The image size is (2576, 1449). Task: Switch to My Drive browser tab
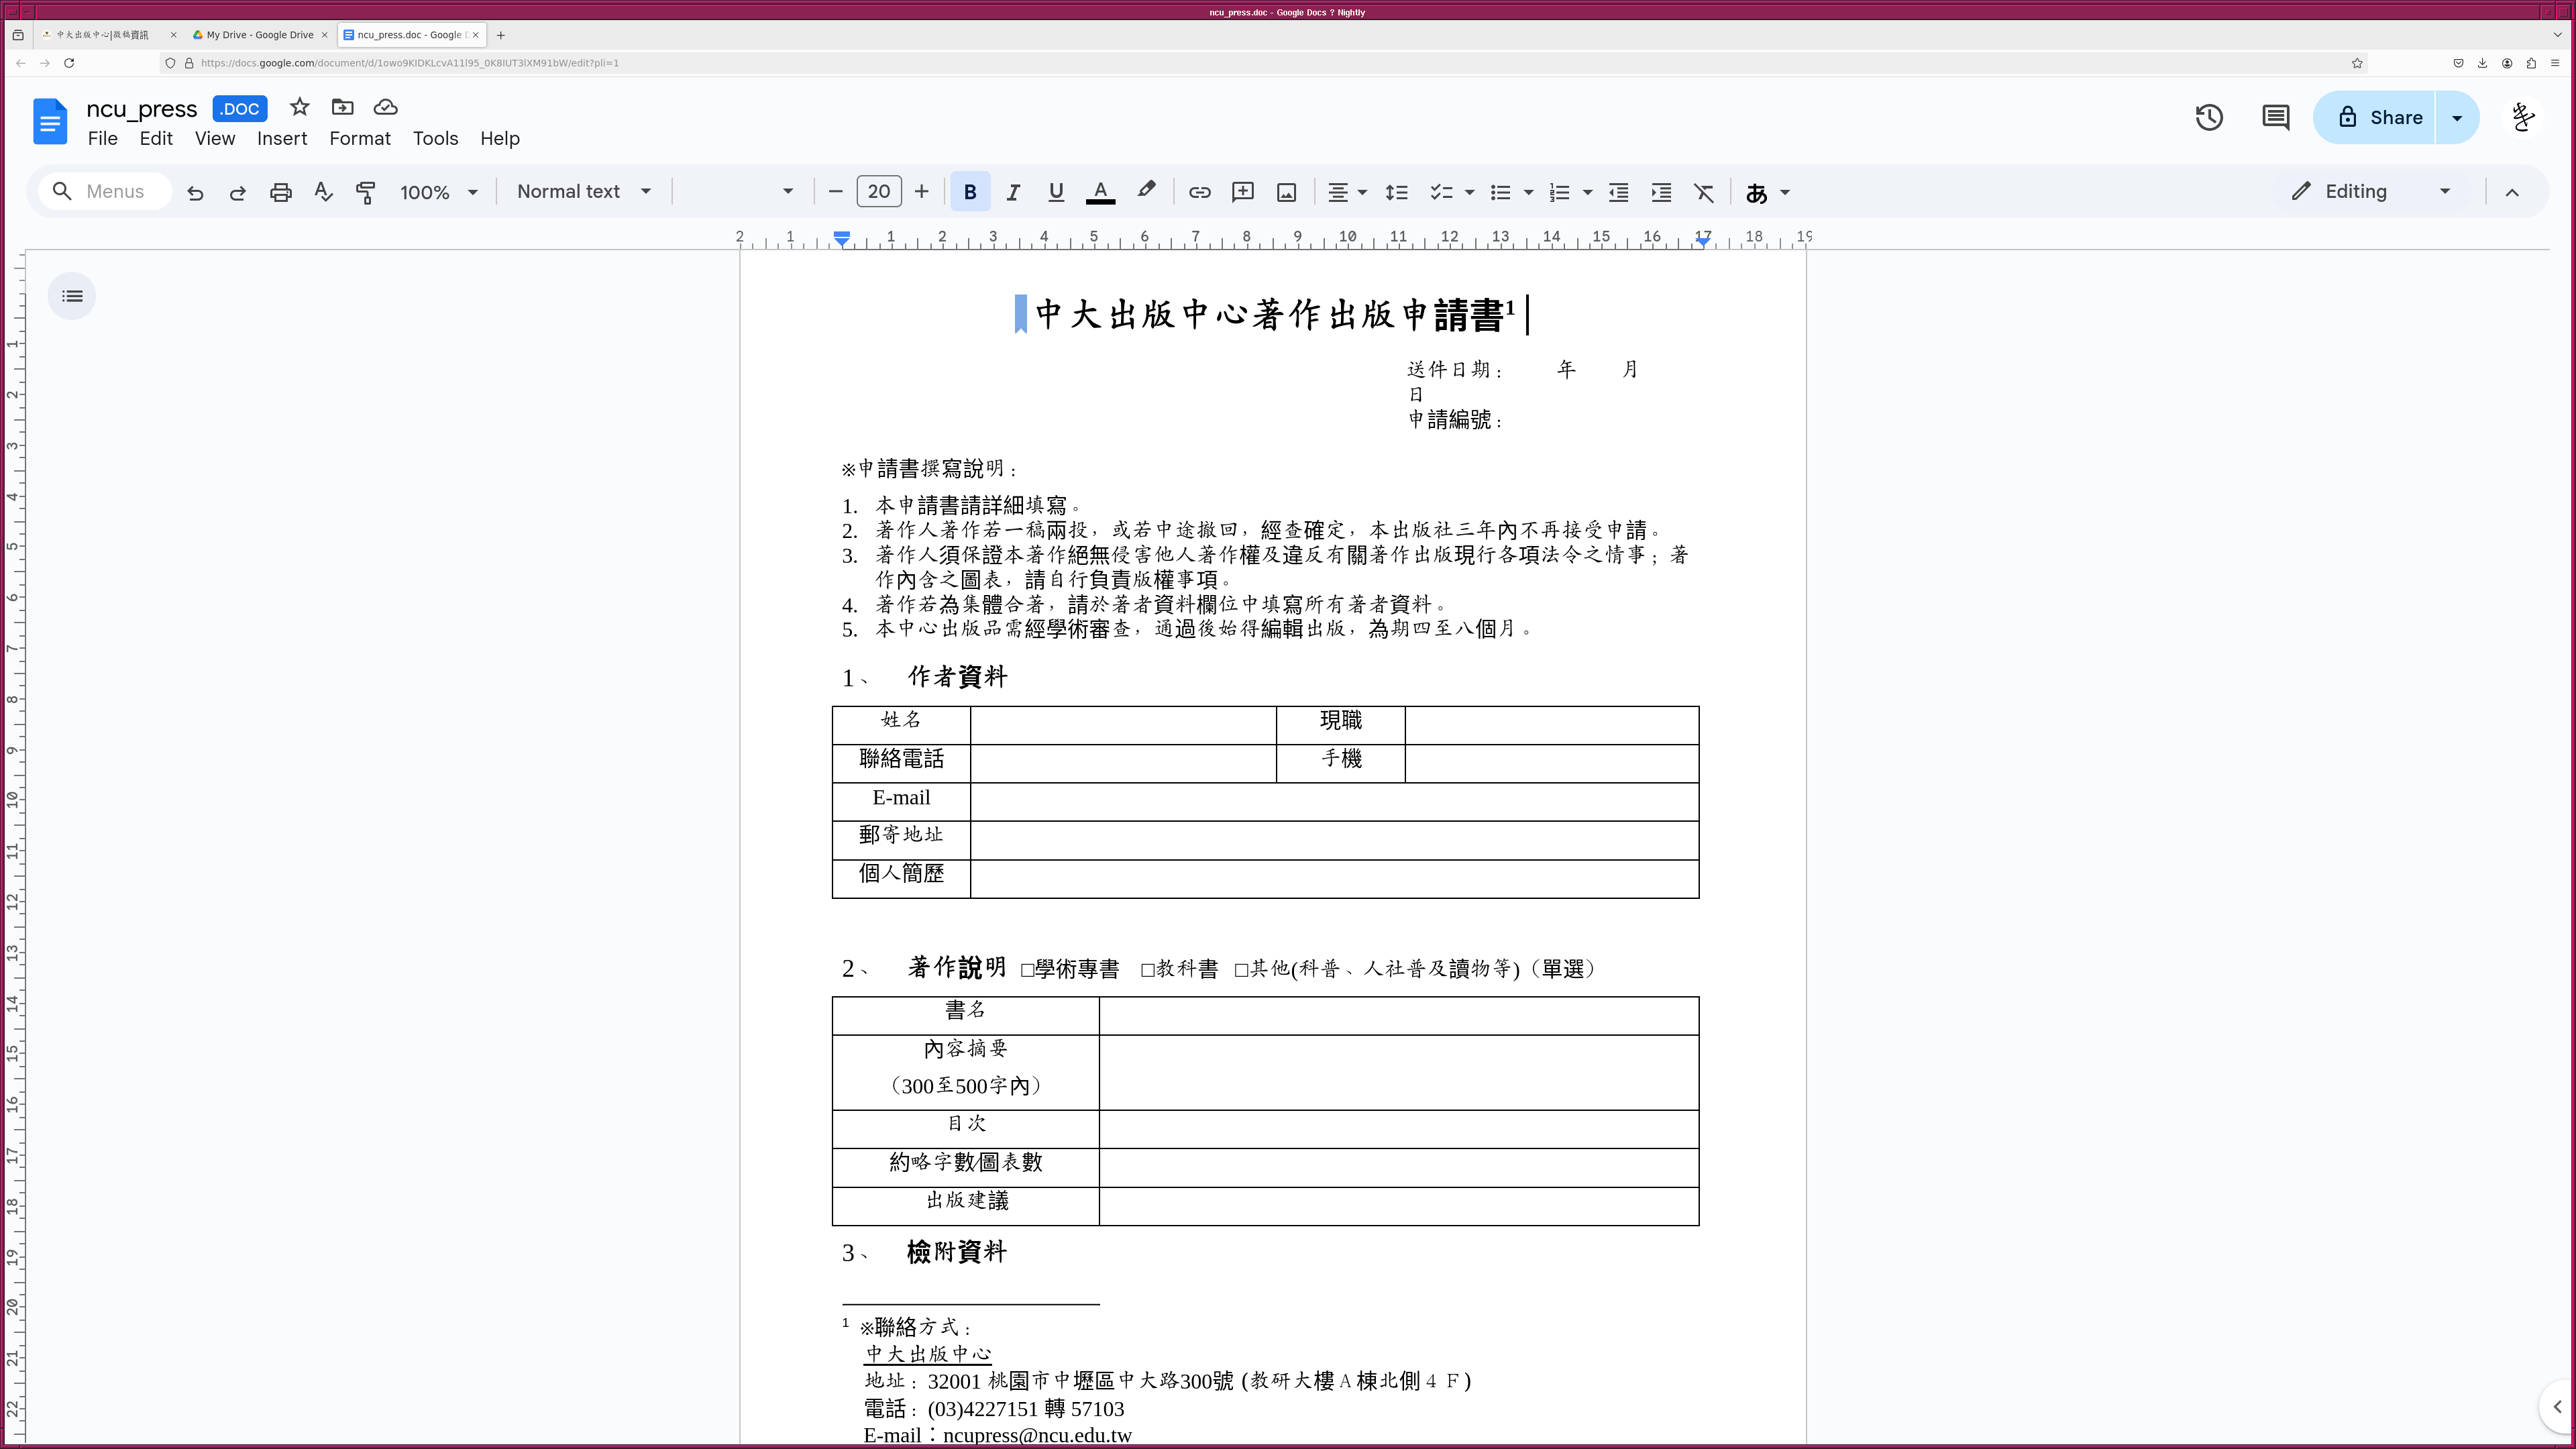[259, 35]
